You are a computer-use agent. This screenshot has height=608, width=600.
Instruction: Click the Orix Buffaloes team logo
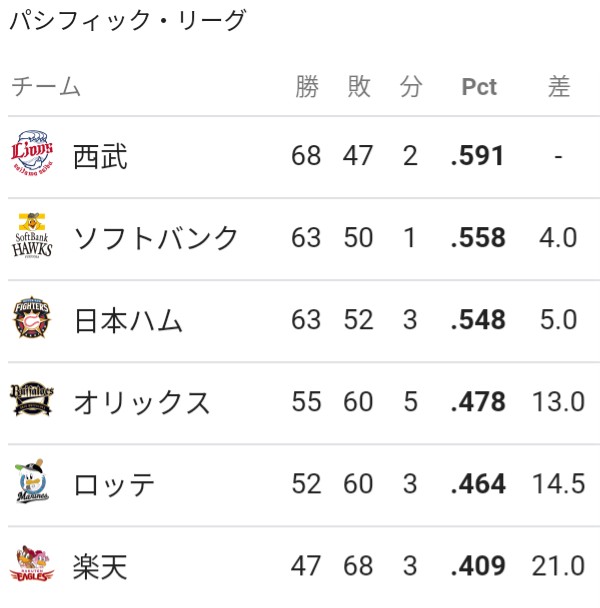(32, 398)
